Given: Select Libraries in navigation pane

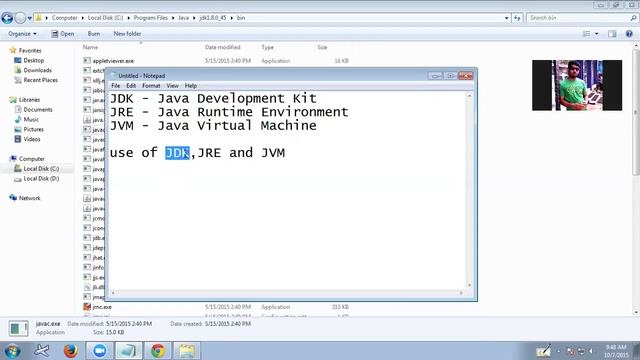Looking at the screenshot, I should (29, 100).
